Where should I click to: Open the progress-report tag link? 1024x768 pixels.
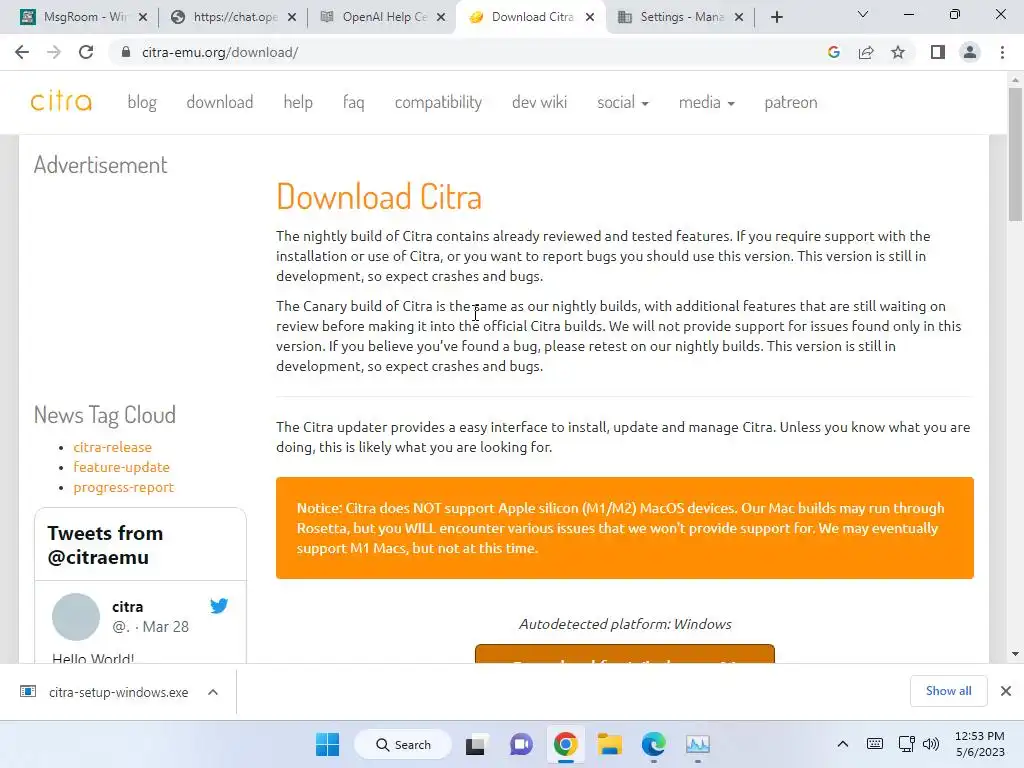pyautogui.click(x=123, y=487)
